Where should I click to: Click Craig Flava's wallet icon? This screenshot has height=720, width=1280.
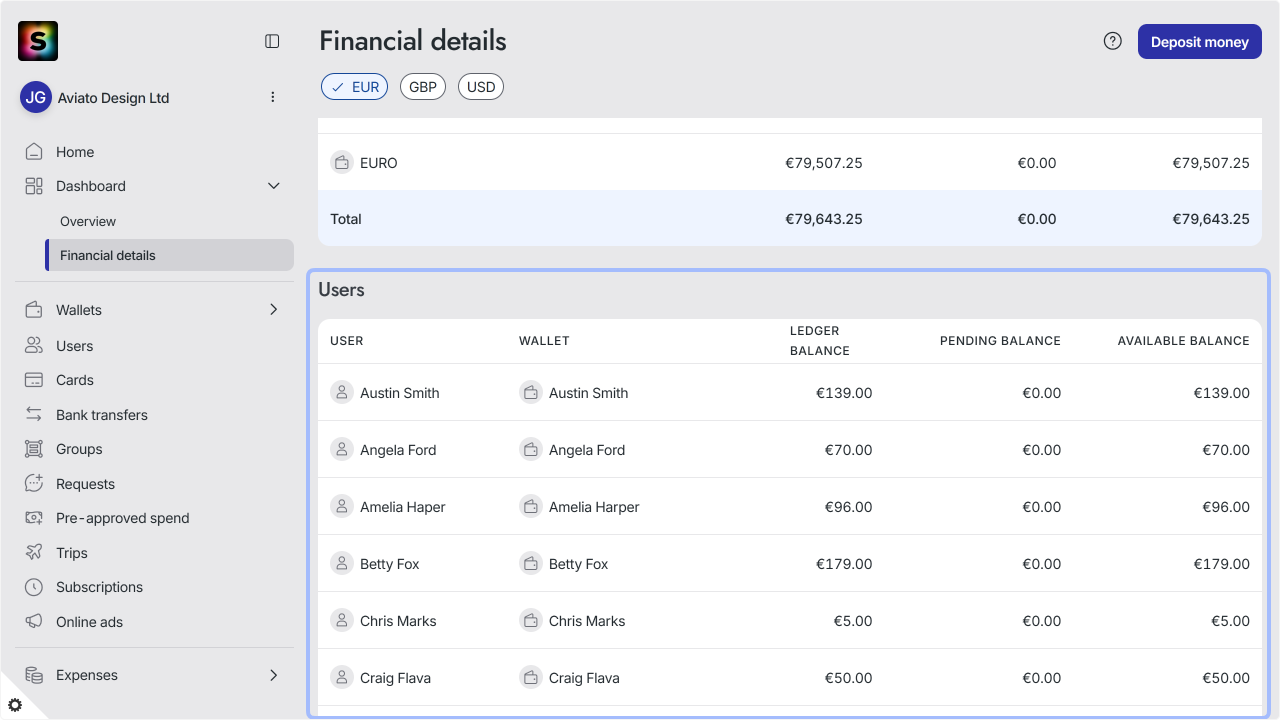tap(531, 678)
